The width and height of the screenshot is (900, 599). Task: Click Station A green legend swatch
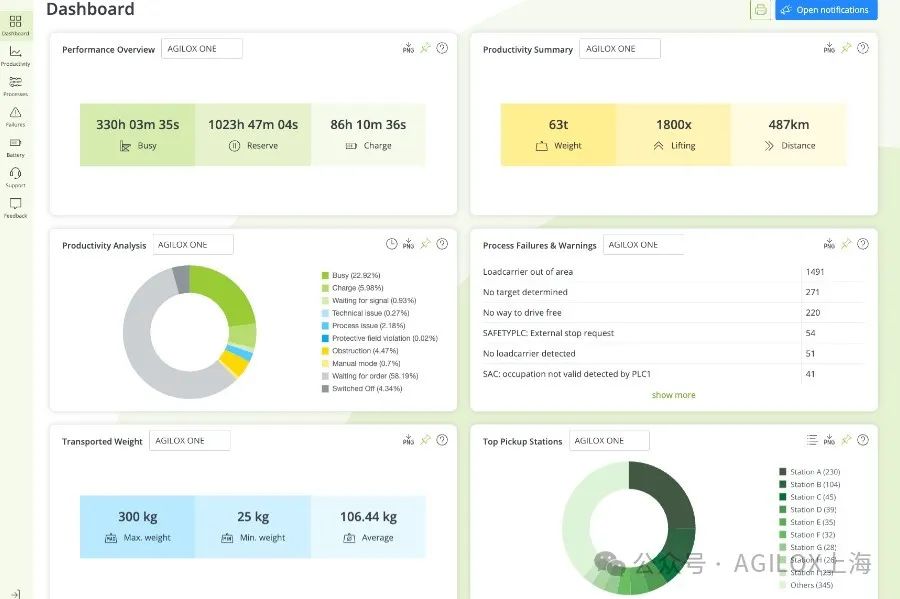[783, 472]
